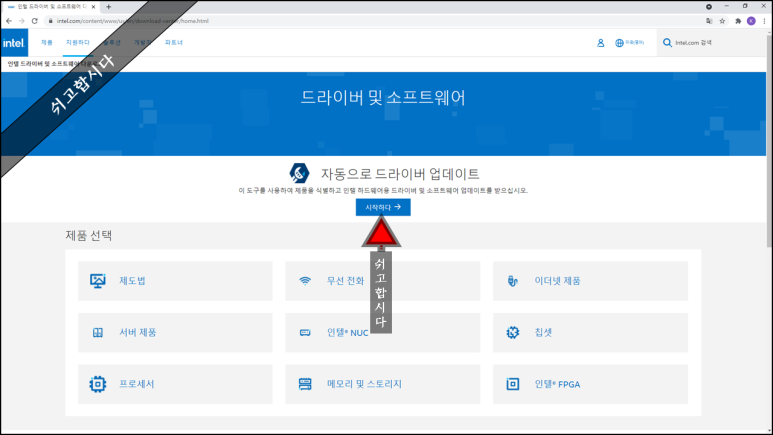The height and width of the screenshot is (435, 773).
Task: Click the translate page icon in address bar
Action: click(709, 21)
